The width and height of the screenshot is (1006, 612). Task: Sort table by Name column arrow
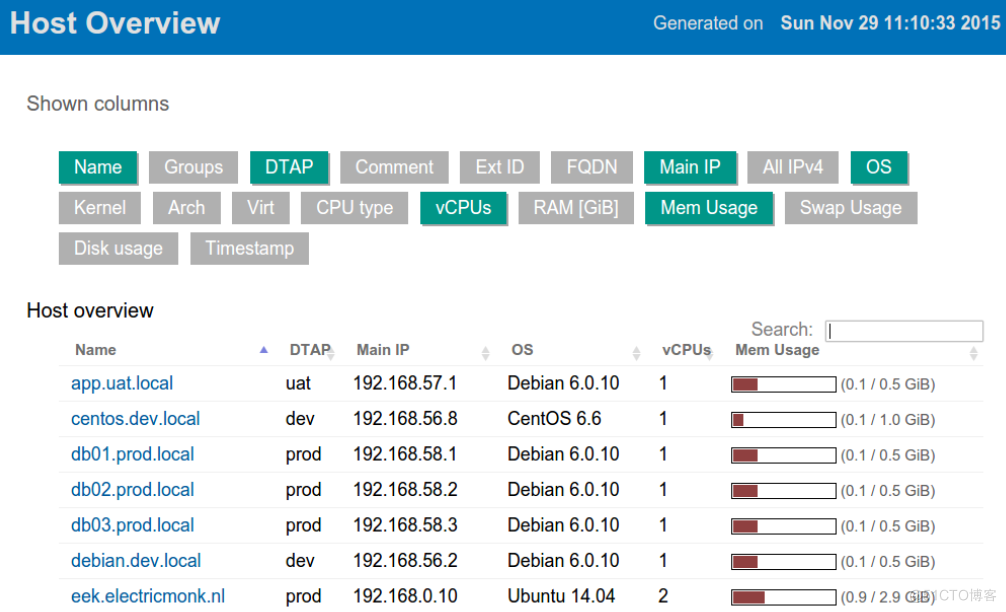coord(264,350)
